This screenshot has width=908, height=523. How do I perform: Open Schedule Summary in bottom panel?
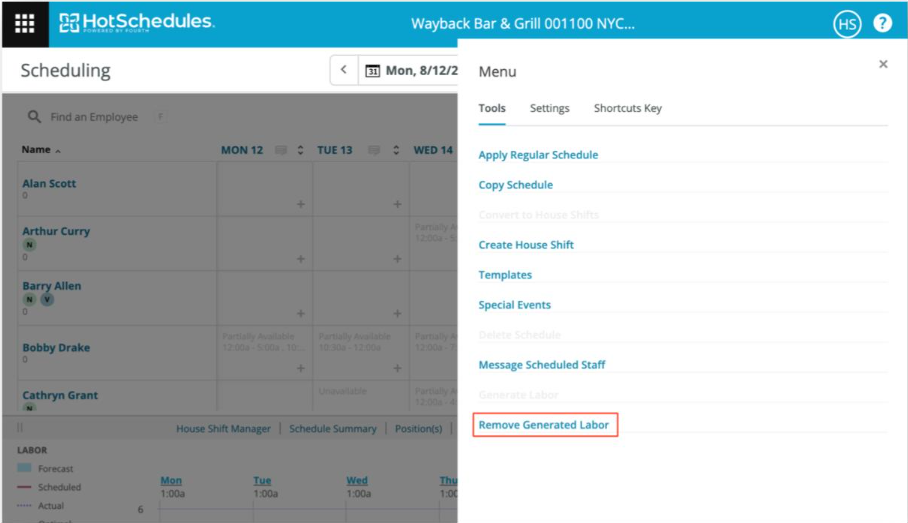point(333,429)
